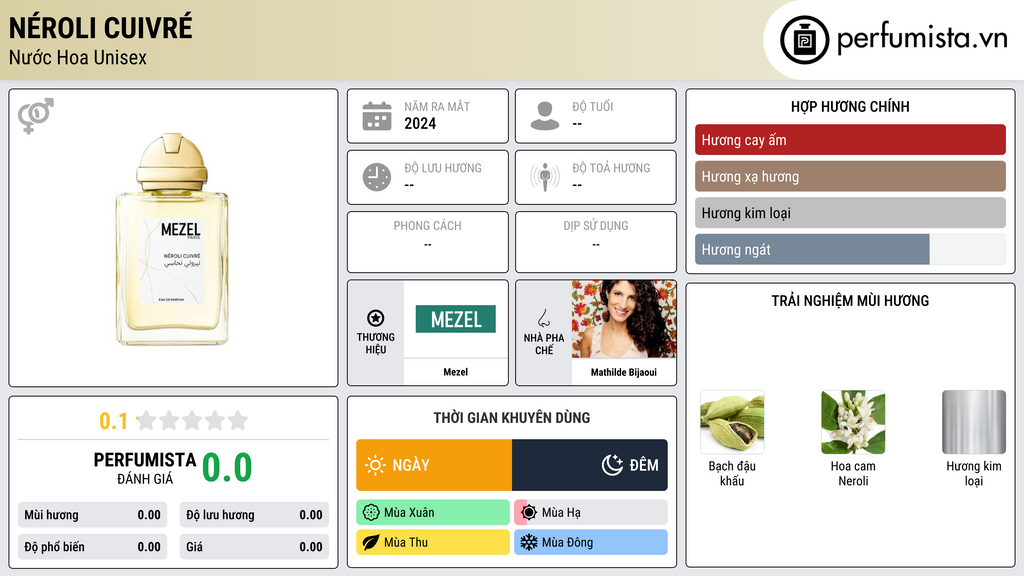Click the Dịp Sử Dụng panel
1024x576 pixels.
(596, 242)
